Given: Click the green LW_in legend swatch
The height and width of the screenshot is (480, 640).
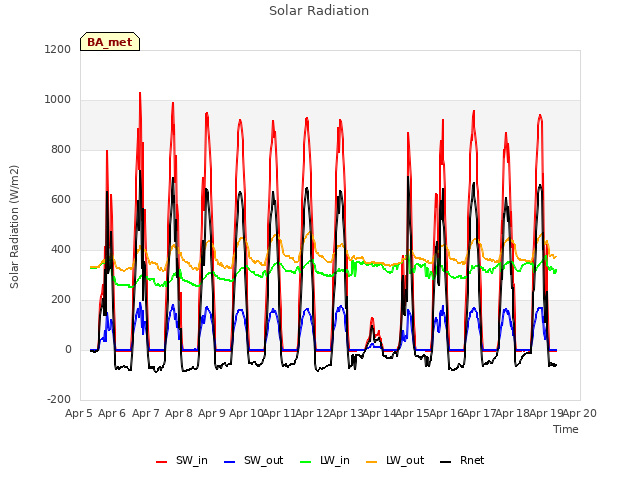Looking at the screenshot, I should tap(306, 462).
